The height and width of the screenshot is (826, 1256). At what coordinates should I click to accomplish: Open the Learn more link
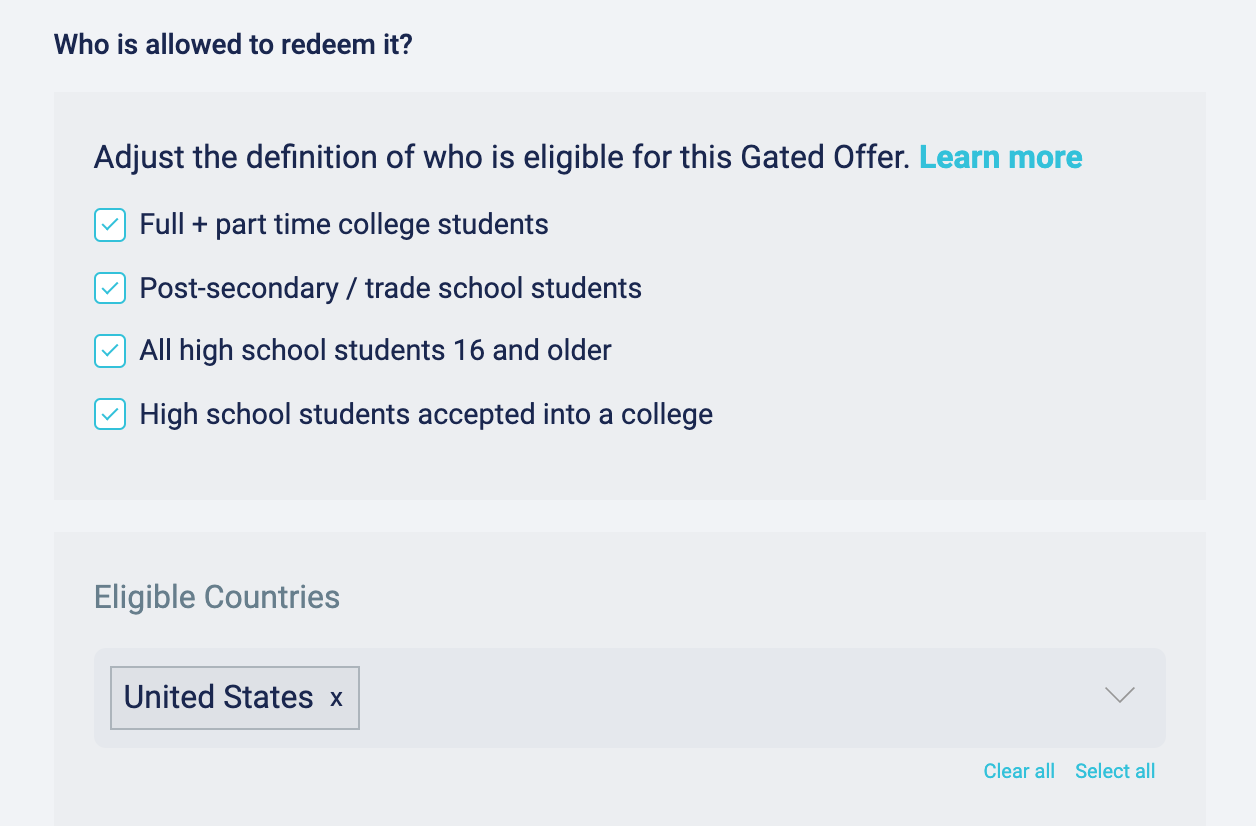1001,157
